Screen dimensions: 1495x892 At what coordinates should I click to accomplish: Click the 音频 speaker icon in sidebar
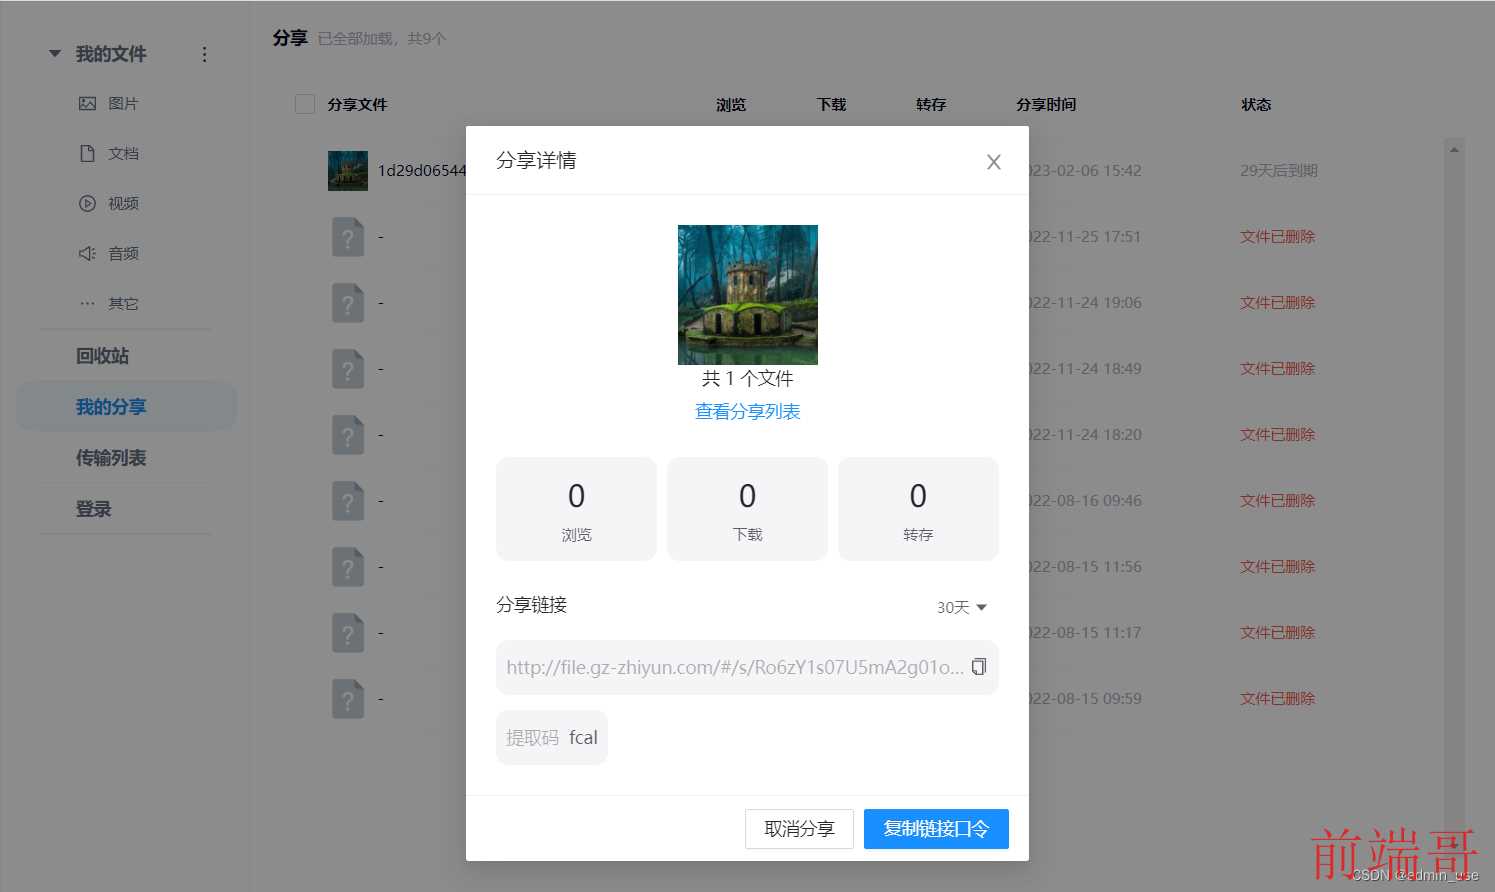tap(87, 253)
